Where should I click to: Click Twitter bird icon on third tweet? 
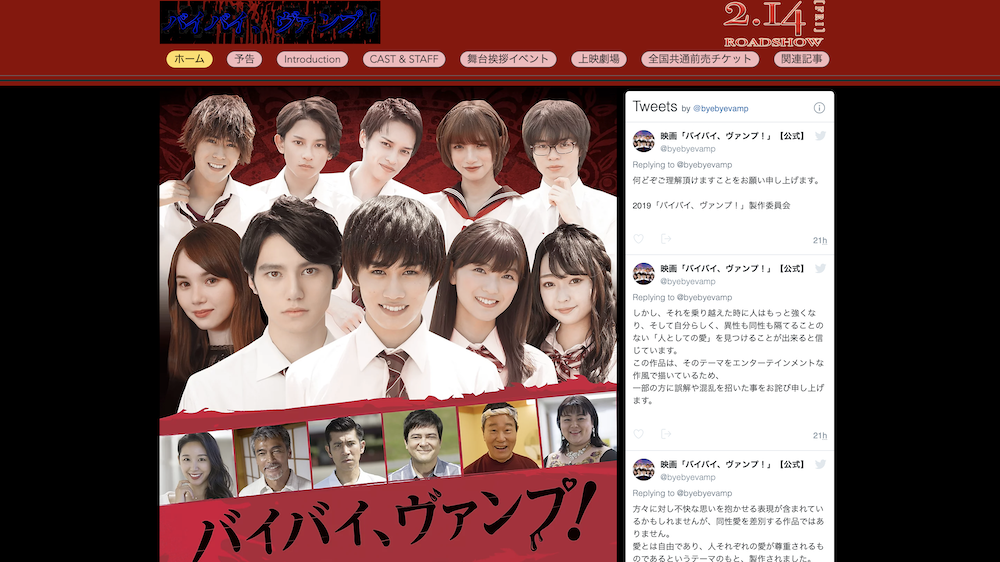tap(820, 464)
